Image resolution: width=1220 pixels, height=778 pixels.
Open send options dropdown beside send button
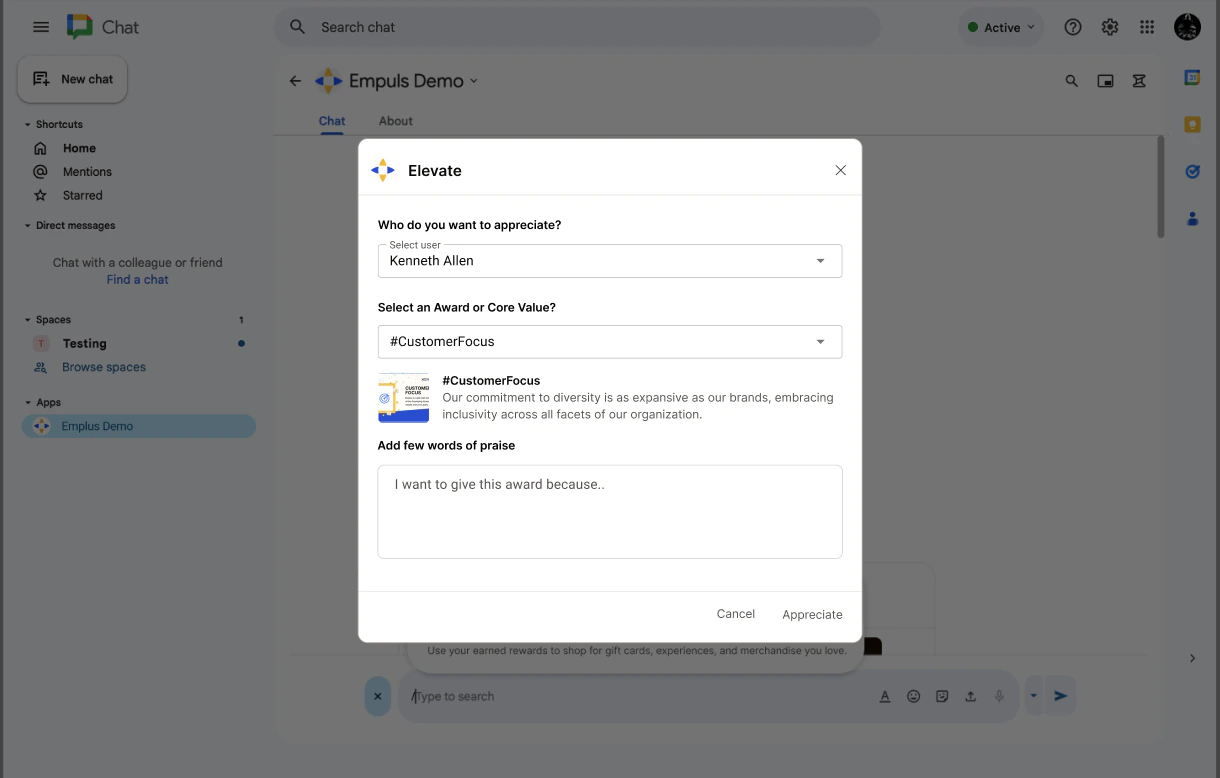(x=1034, y=696)
